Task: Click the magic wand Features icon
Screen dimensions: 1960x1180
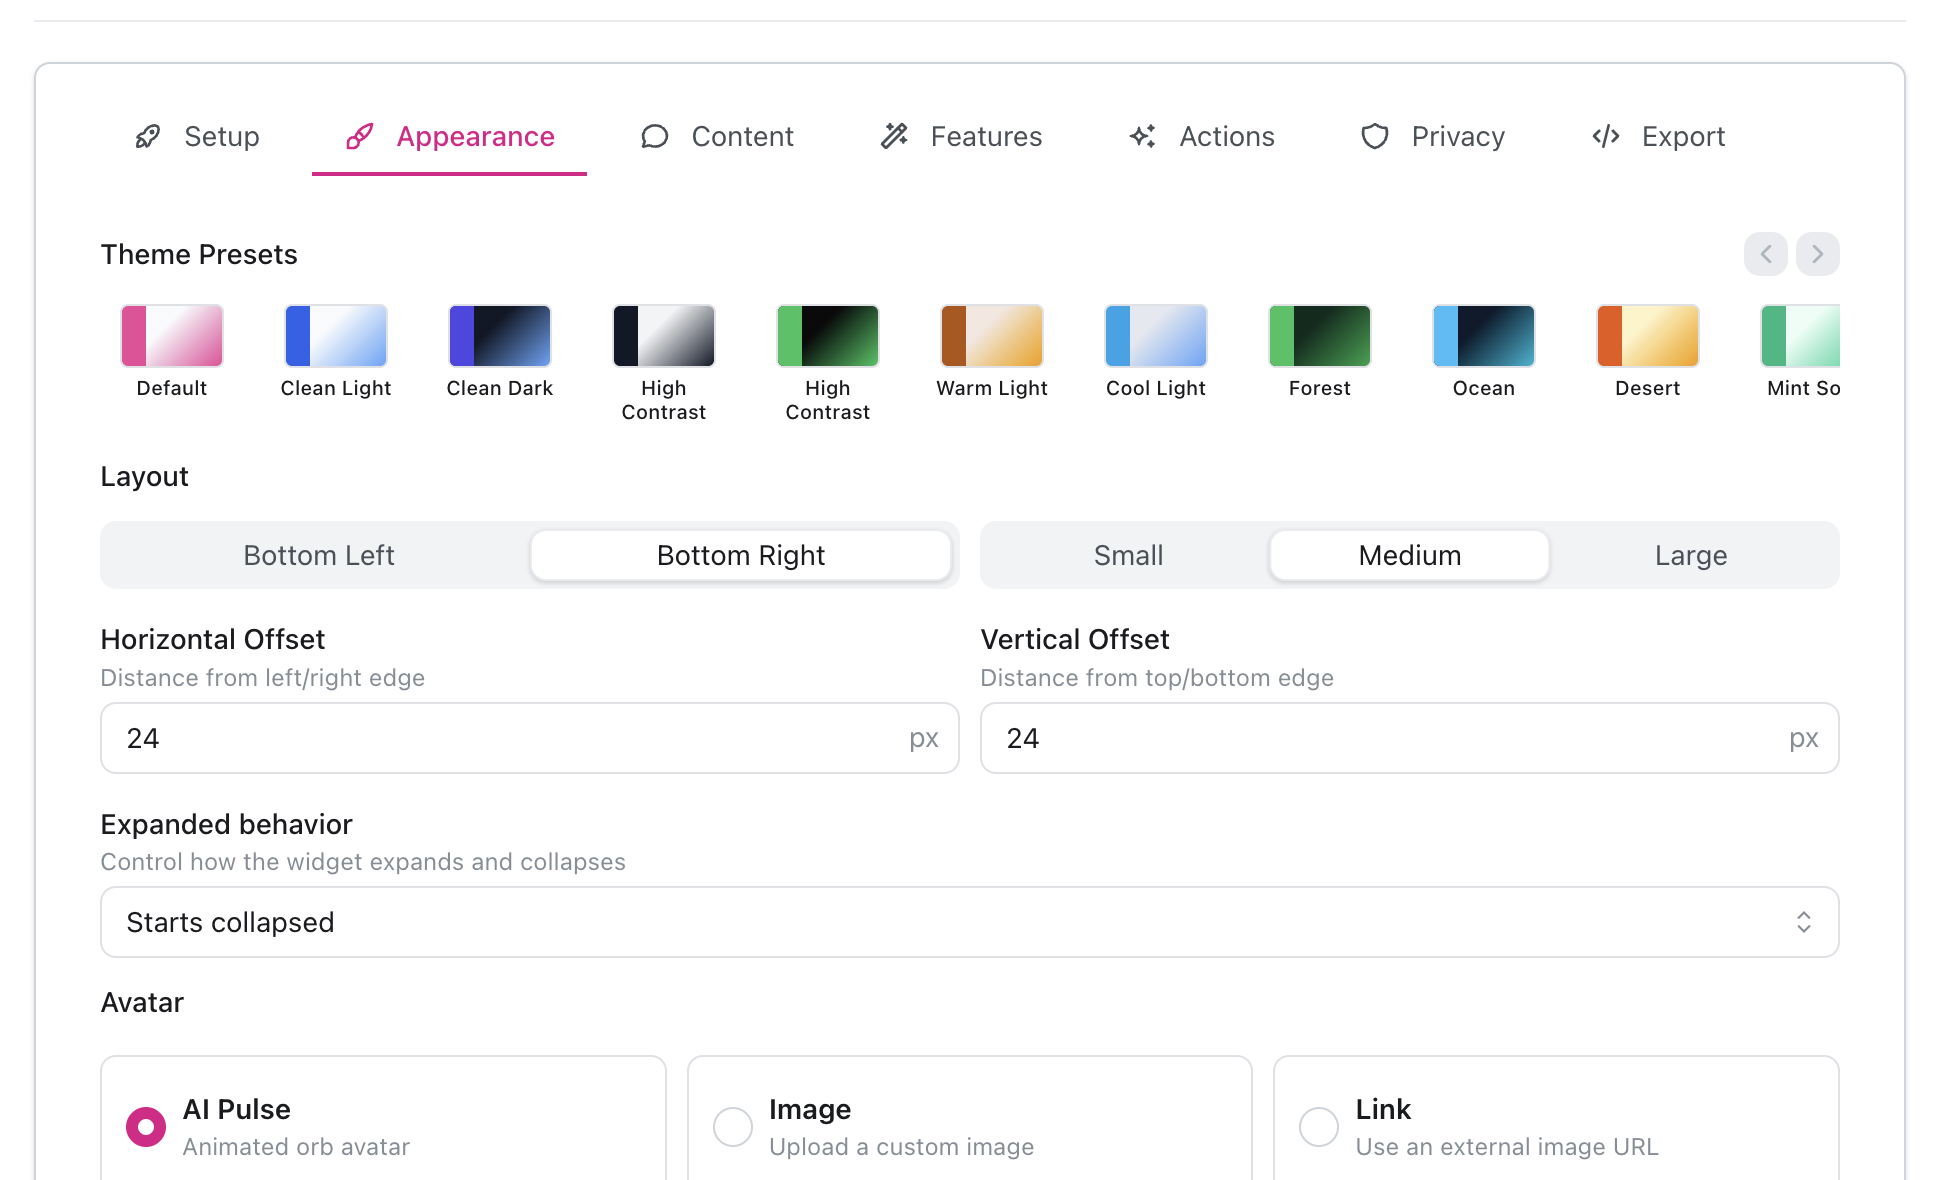Action: (894, 136)
